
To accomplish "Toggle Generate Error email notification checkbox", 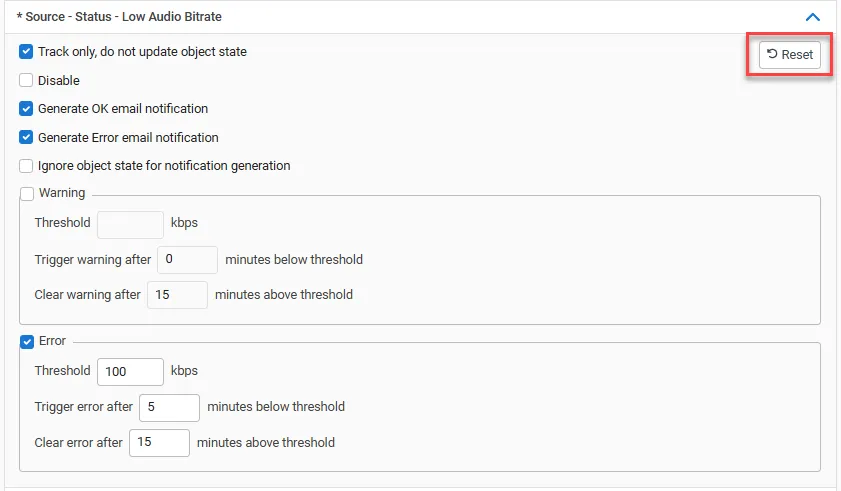I will coord(26,137).
